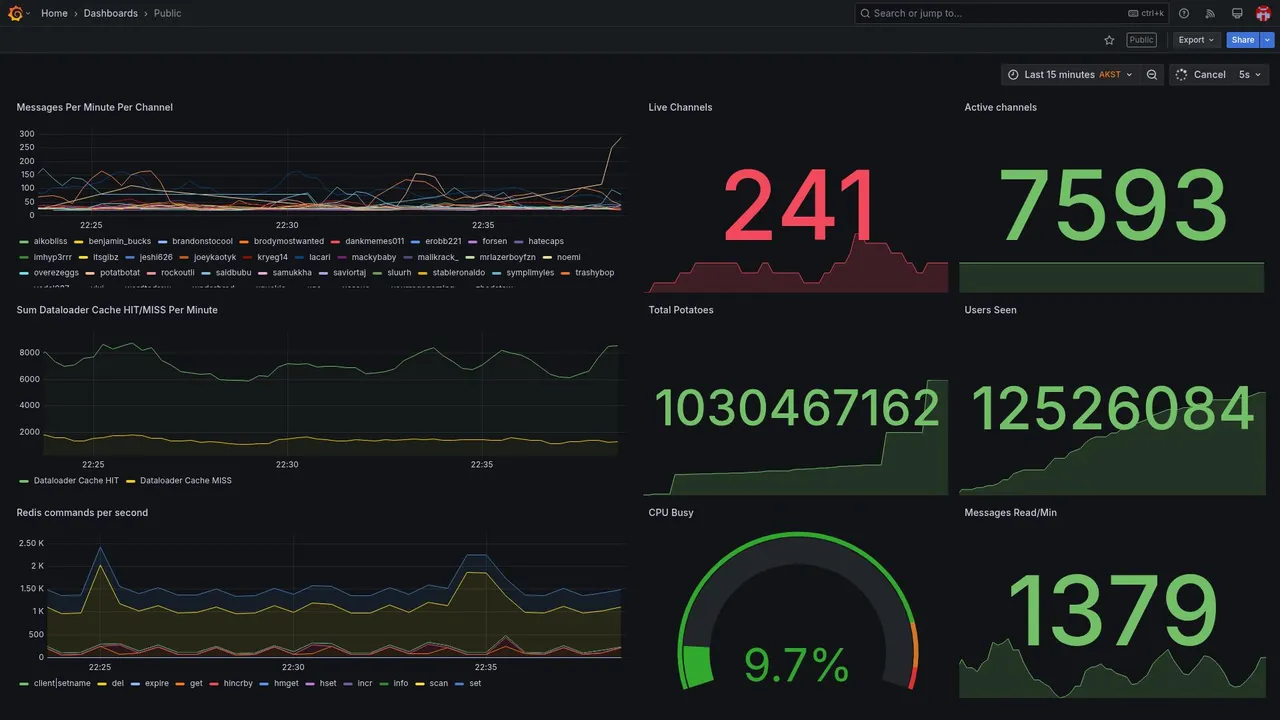Viewport: 1280px width, 720px height.
Task: Open the Grafana logo menu
Action: (16, 13)
